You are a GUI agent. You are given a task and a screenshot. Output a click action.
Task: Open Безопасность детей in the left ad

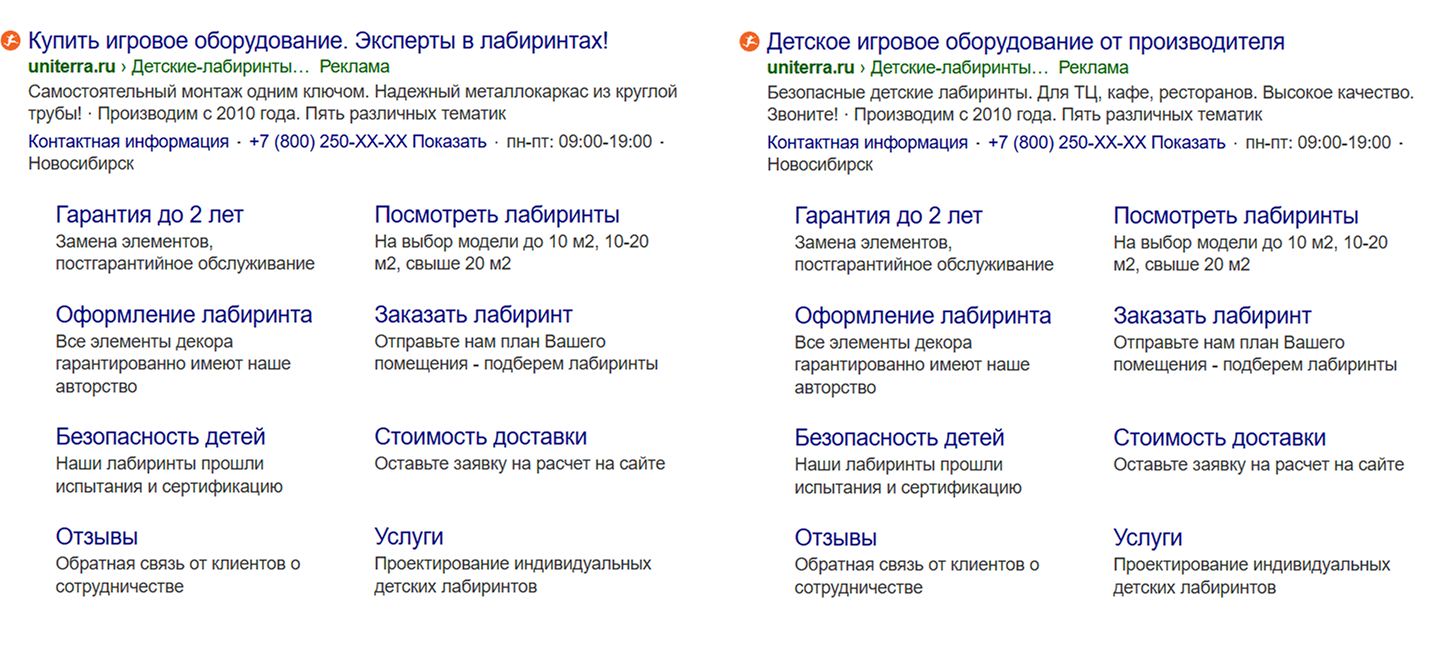point(161,436)
